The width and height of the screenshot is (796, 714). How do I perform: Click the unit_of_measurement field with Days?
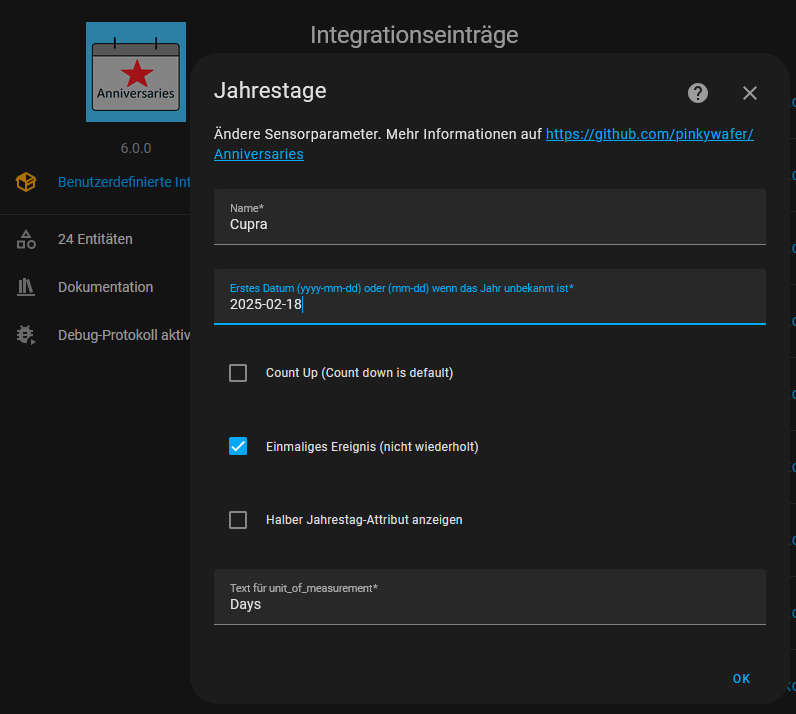(489, 597)
